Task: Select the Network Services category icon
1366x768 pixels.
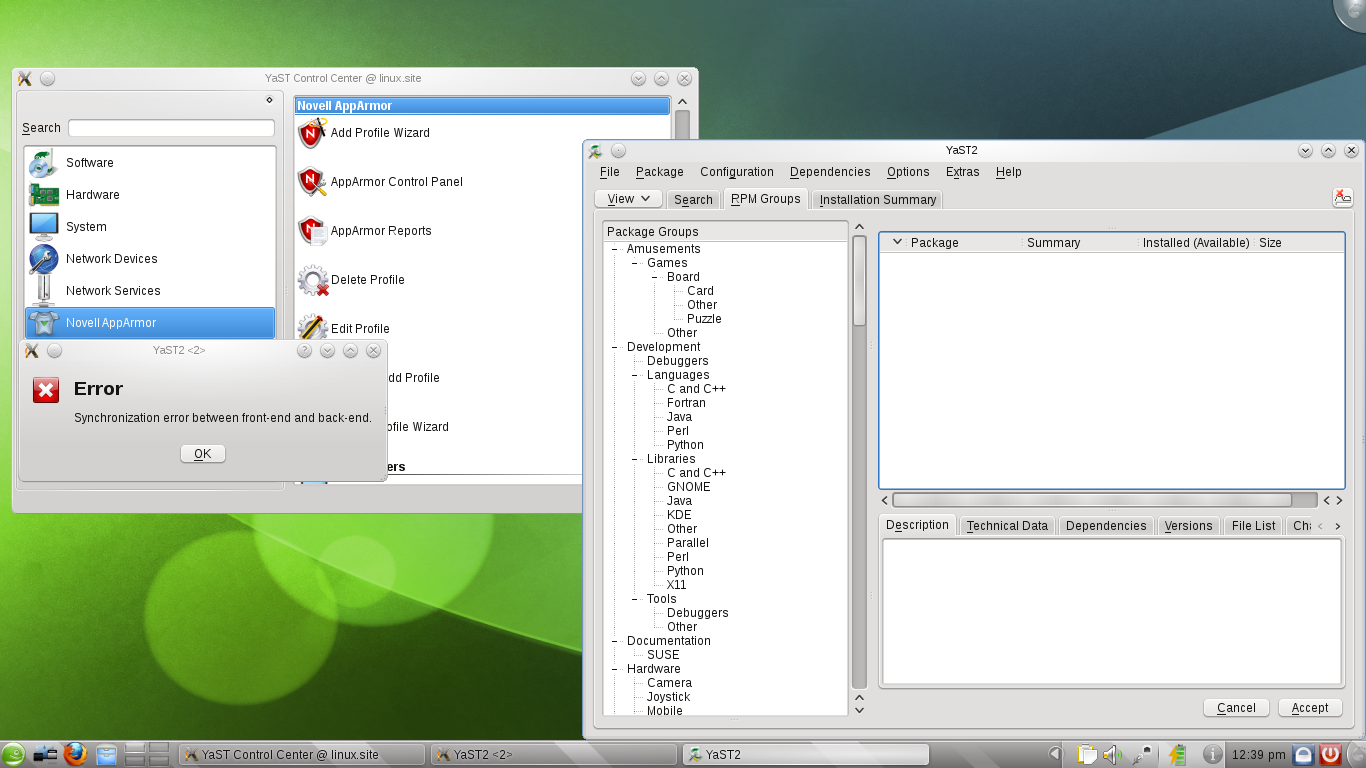Action: (44, 291)
